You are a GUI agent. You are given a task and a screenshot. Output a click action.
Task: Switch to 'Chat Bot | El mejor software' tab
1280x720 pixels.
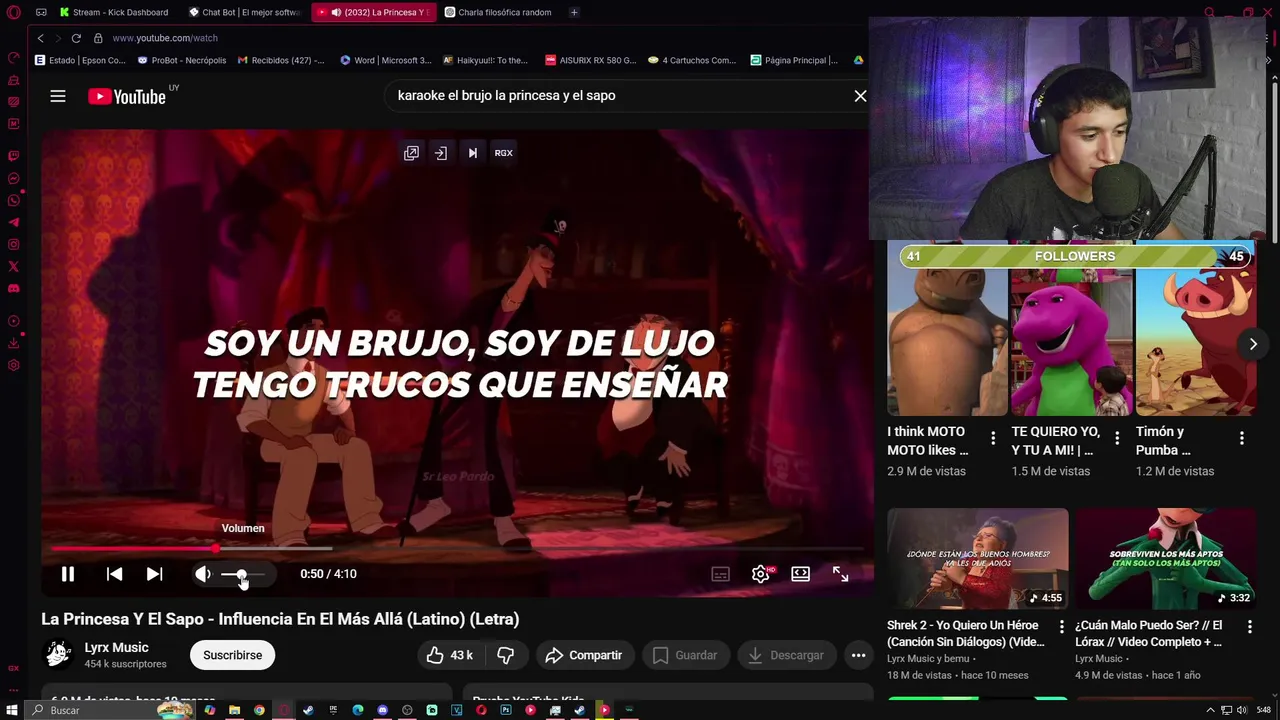pos(245,12)
